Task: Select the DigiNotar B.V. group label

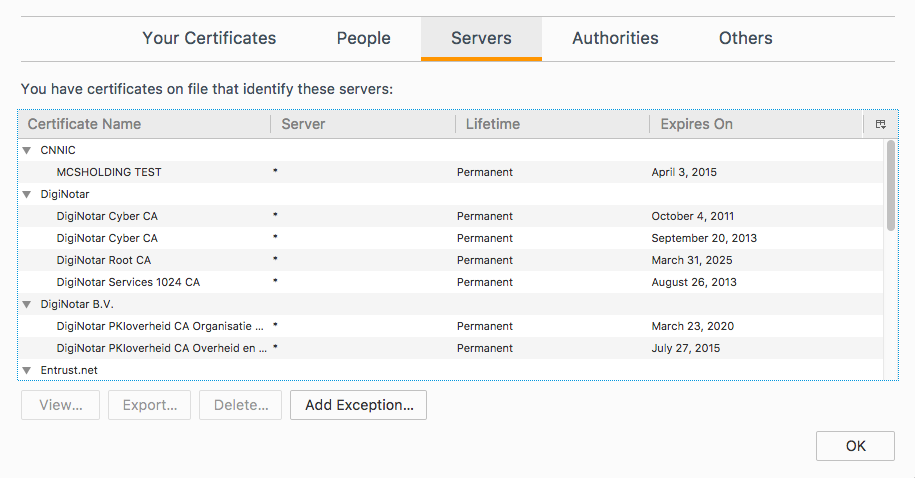Action: pyautogui.click(x=77, y=304)
